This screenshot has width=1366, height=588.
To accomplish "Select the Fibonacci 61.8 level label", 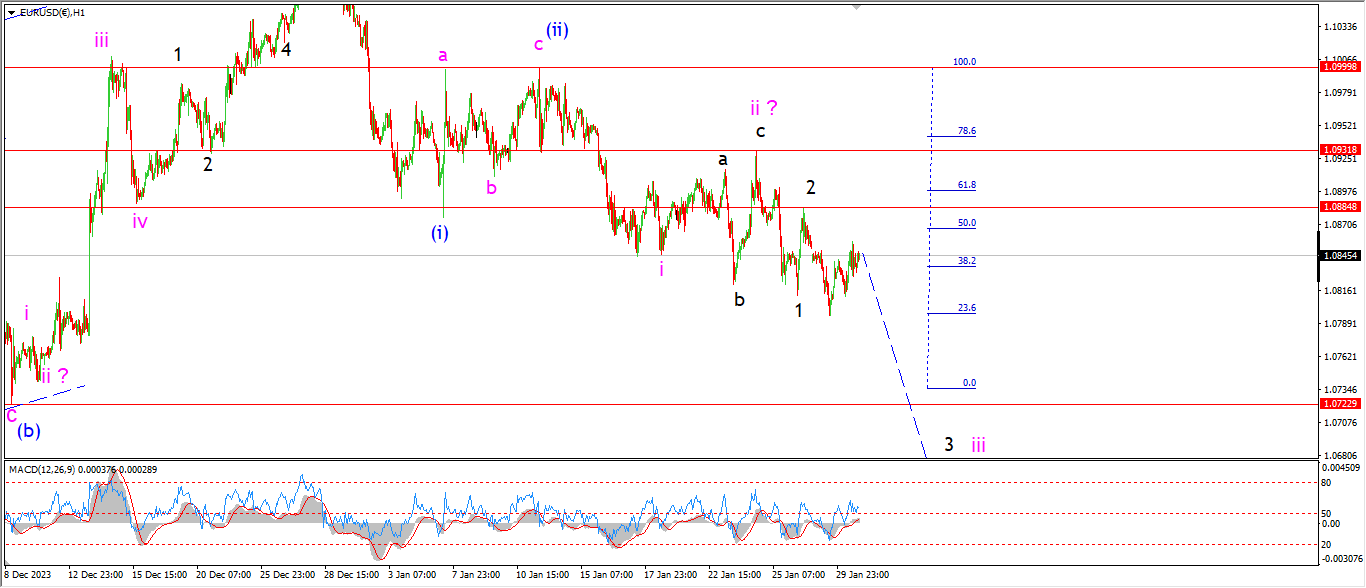I will click(x=966, y=185).
